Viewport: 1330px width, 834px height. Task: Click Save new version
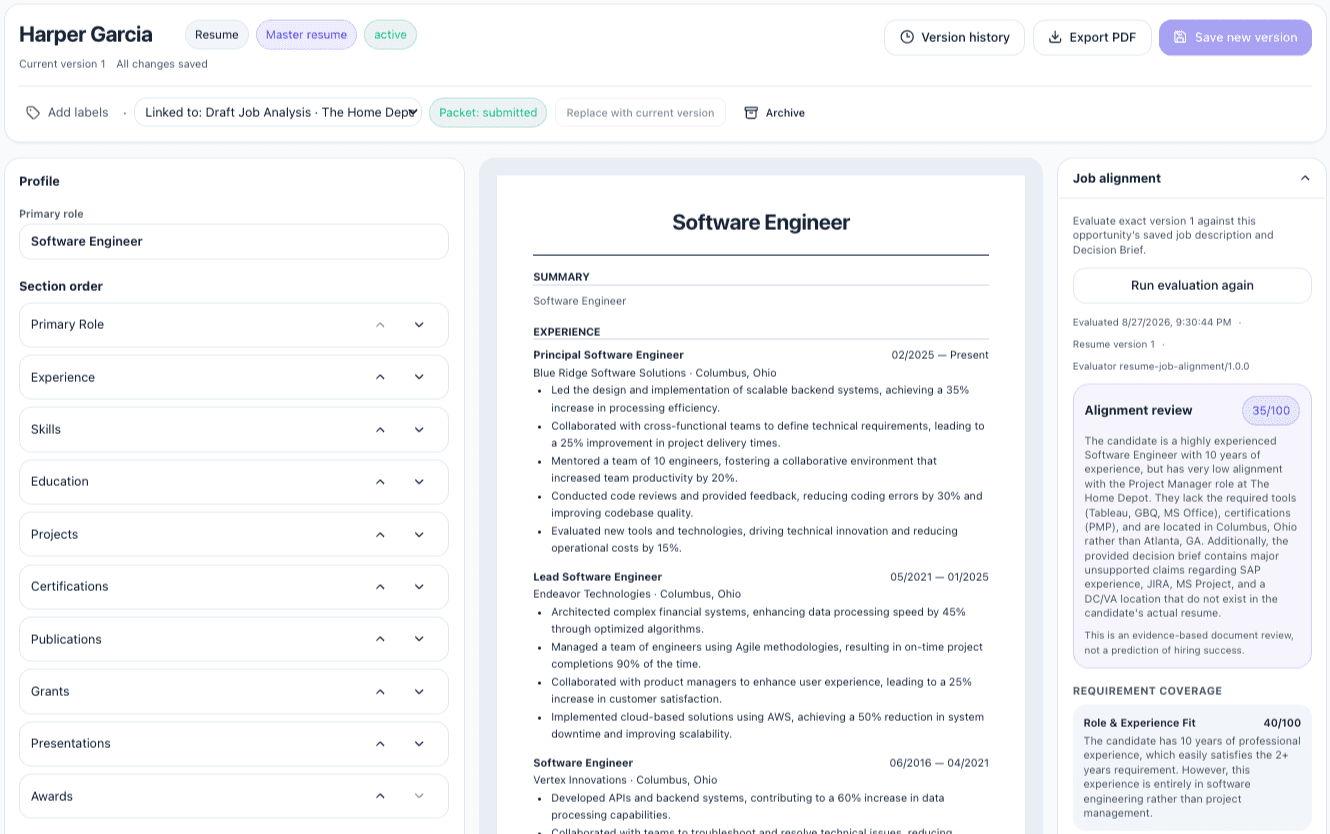point(1235,37)
